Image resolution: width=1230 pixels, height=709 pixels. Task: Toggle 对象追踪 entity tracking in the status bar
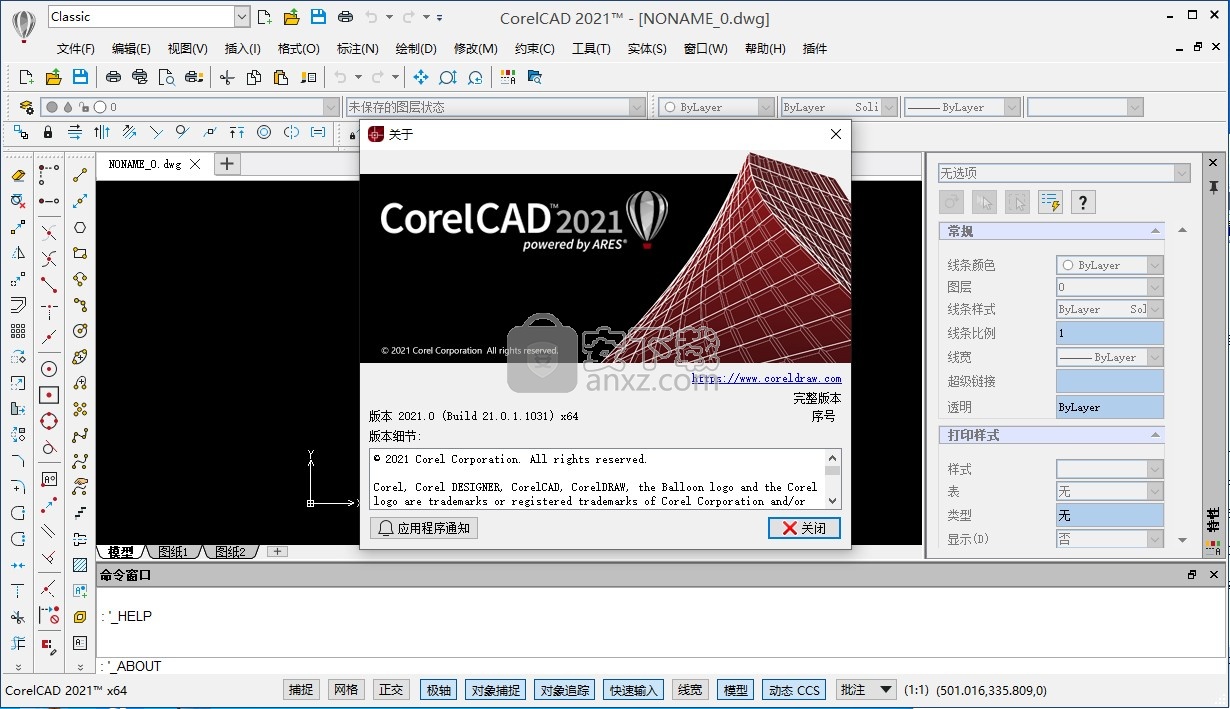pos(565,690)
